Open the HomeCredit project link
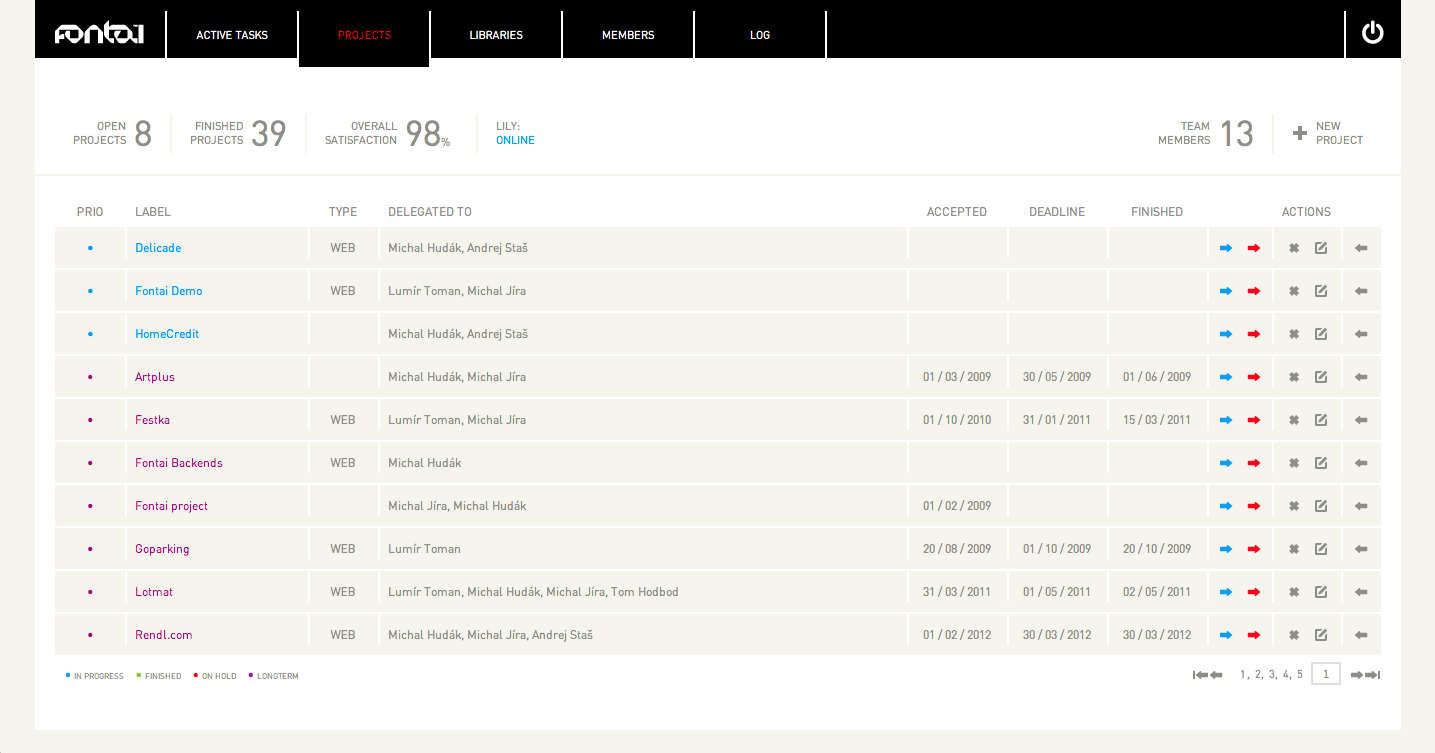1435x753 pixels. coord(167,334)
